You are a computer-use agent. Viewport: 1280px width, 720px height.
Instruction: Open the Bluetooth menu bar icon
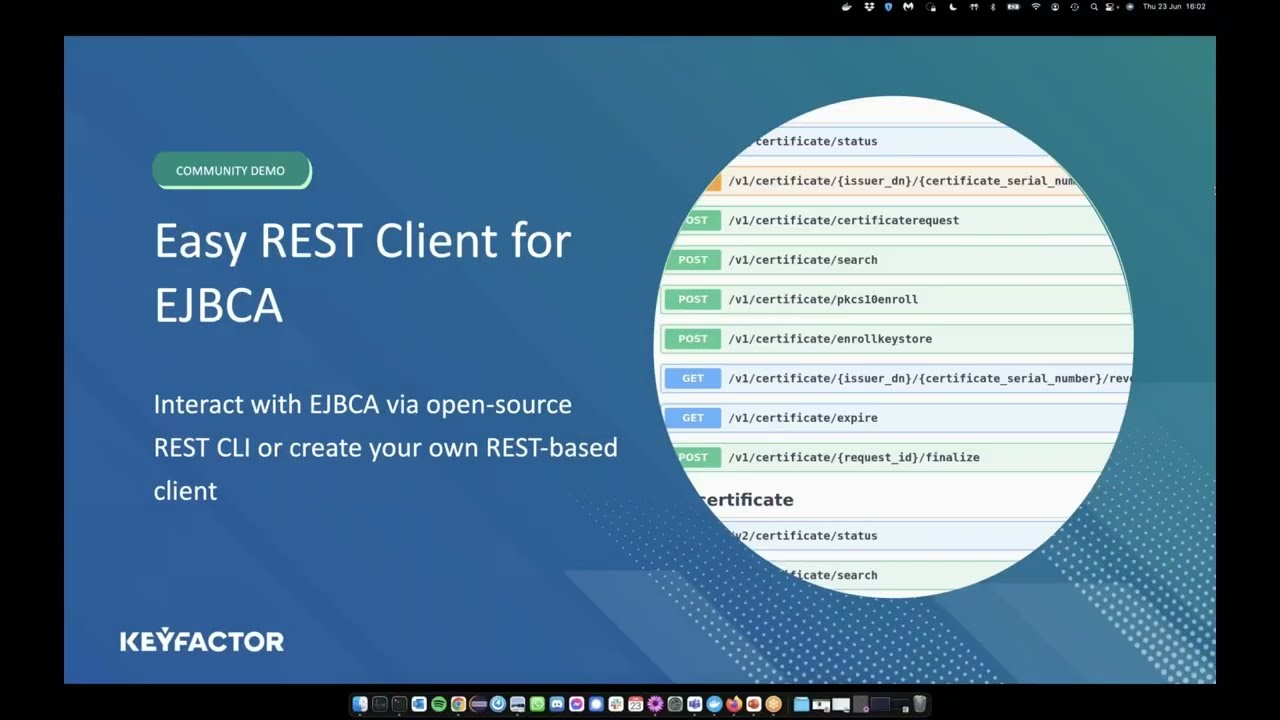point(993,6)
